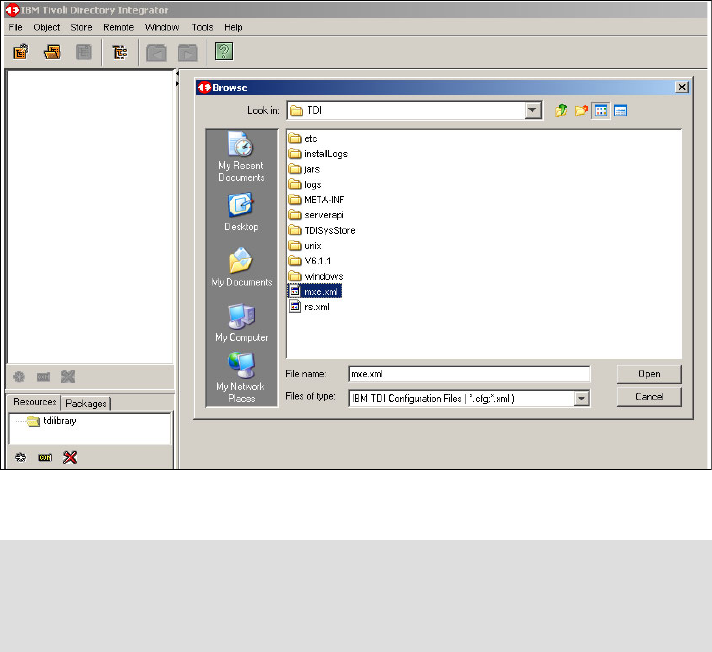This screenshot has width=712, height=652.
Task: Click the New configuration toolbar icon
Action: tap(20, 52)
